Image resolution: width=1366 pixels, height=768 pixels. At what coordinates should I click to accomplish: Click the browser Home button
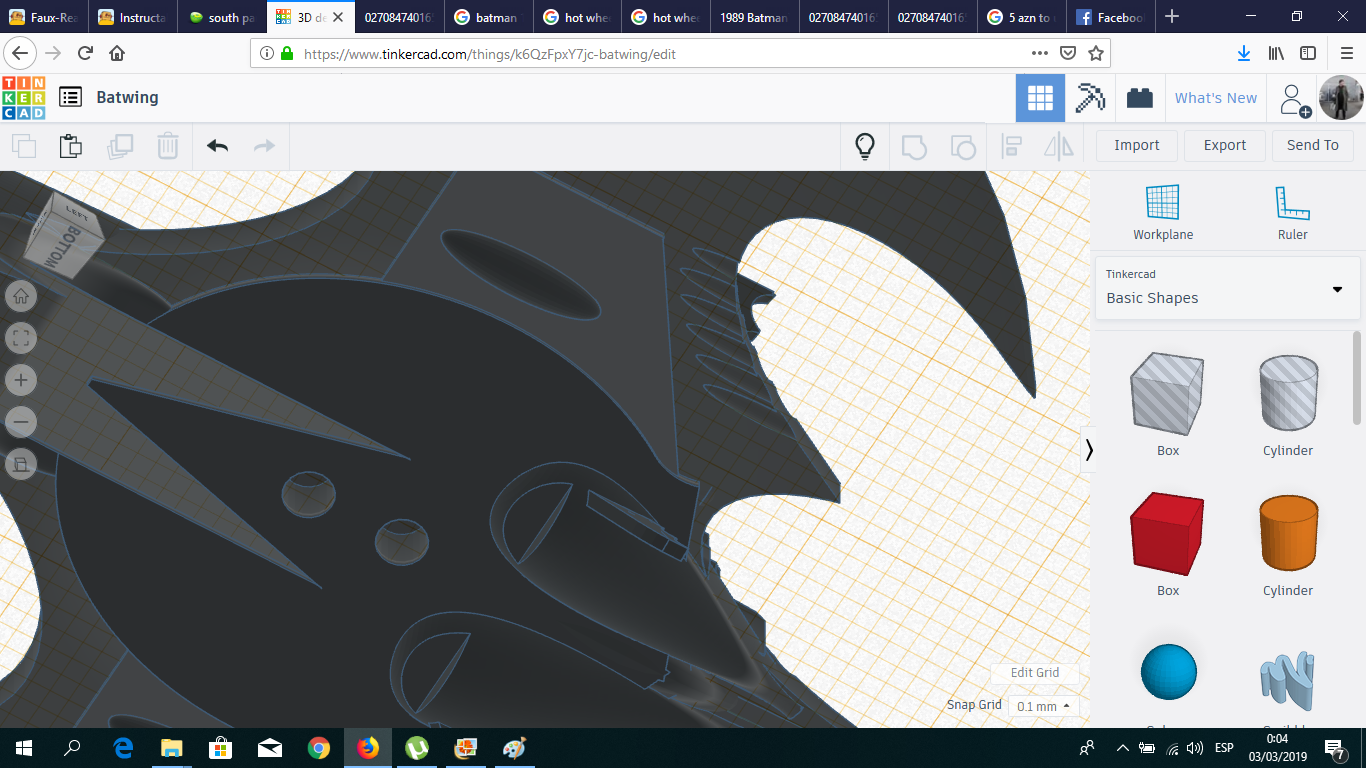(x=117, y=53)
